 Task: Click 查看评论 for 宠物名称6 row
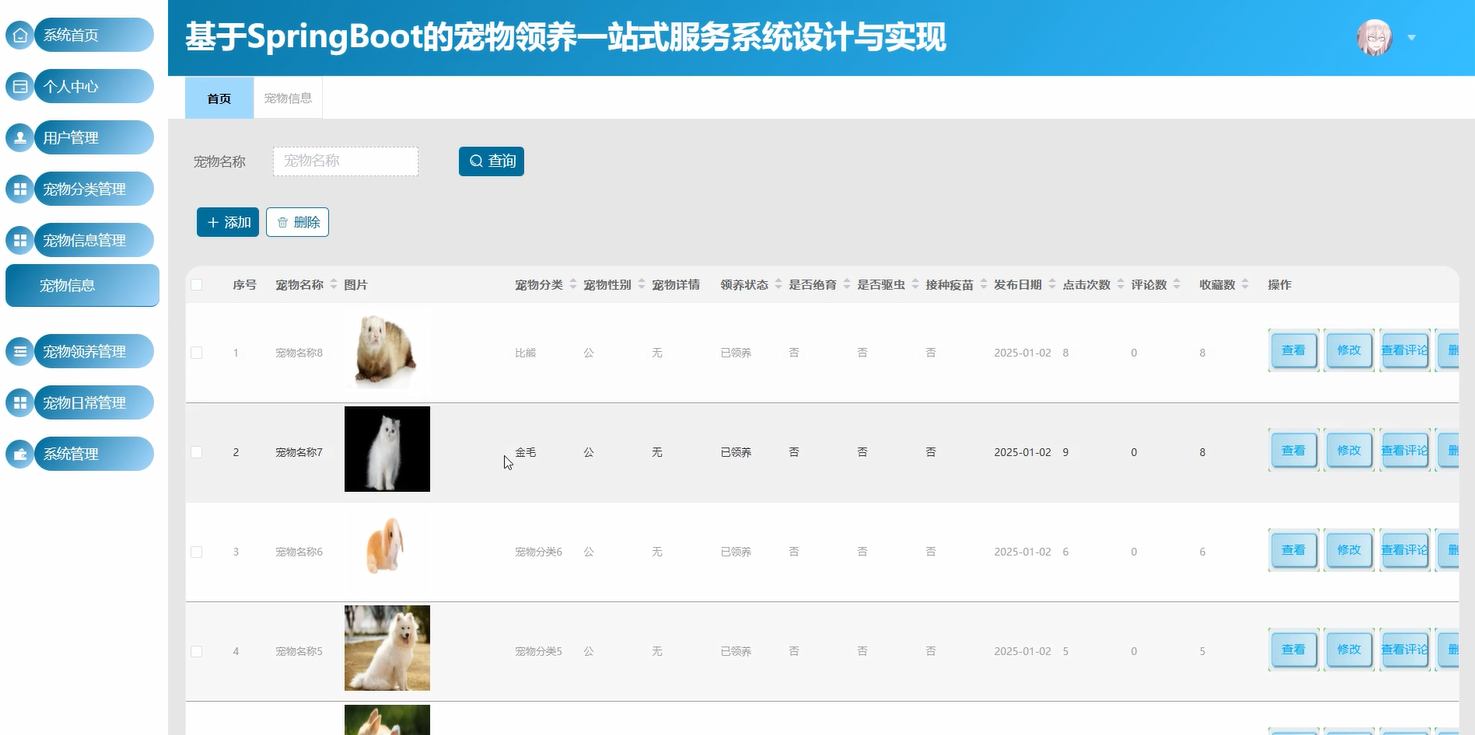coord(1405,549)
